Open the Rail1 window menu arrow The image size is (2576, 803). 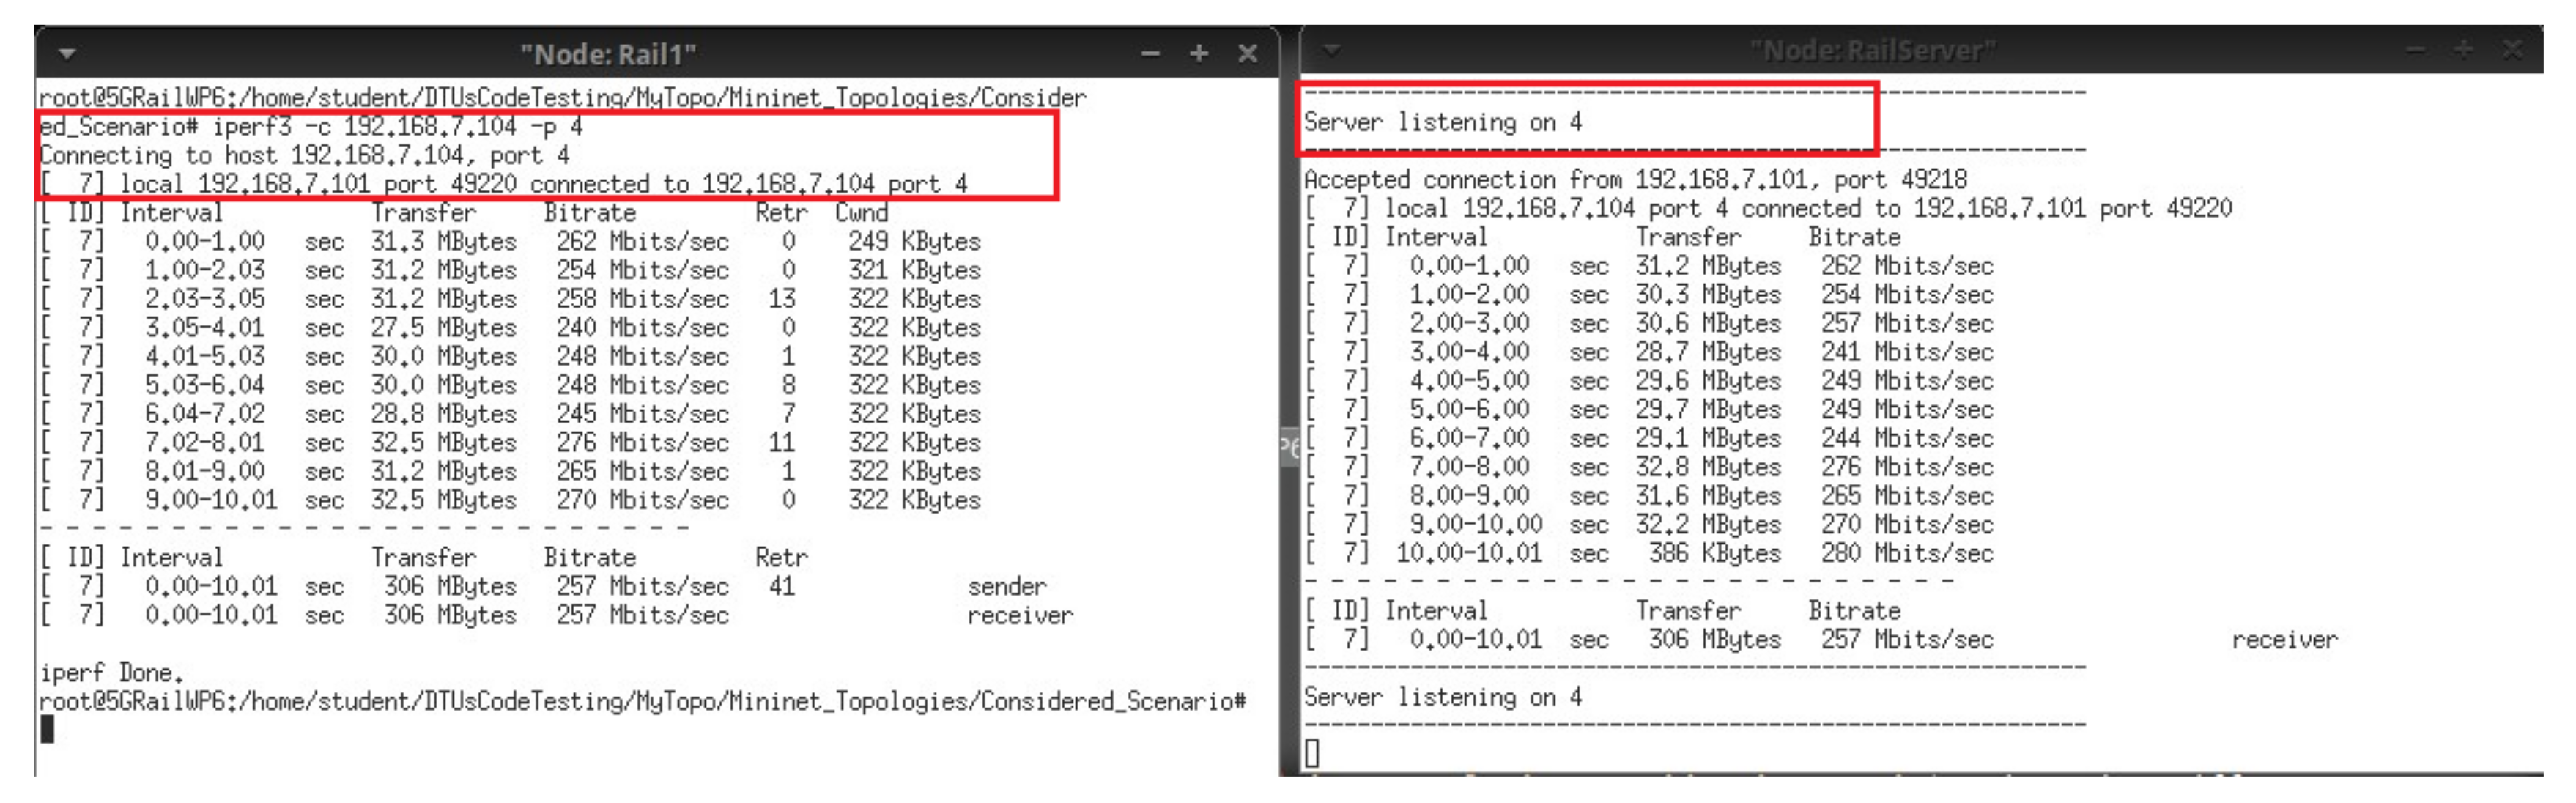tap(67, 53)
